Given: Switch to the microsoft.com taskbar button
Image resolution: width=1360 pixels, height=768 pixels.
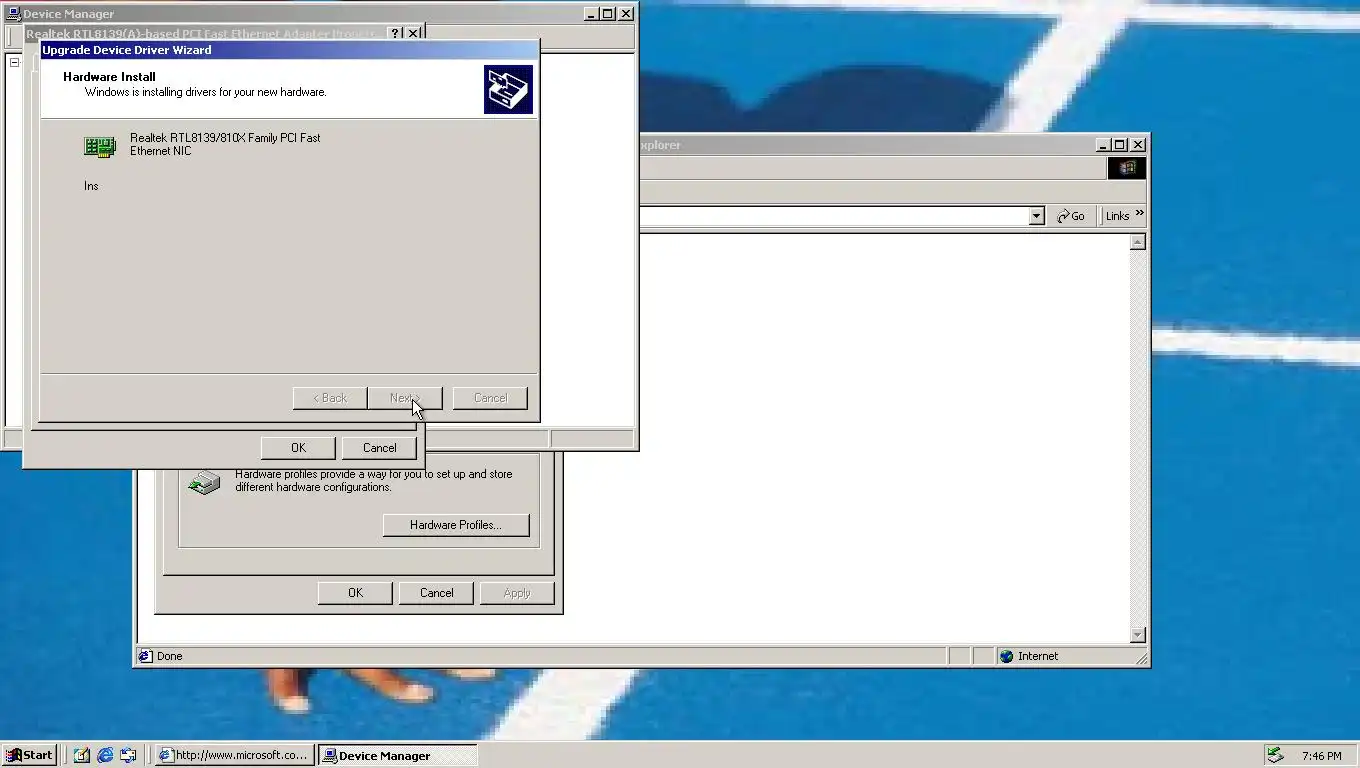Looking at the screenshot, I should [235, 755].
